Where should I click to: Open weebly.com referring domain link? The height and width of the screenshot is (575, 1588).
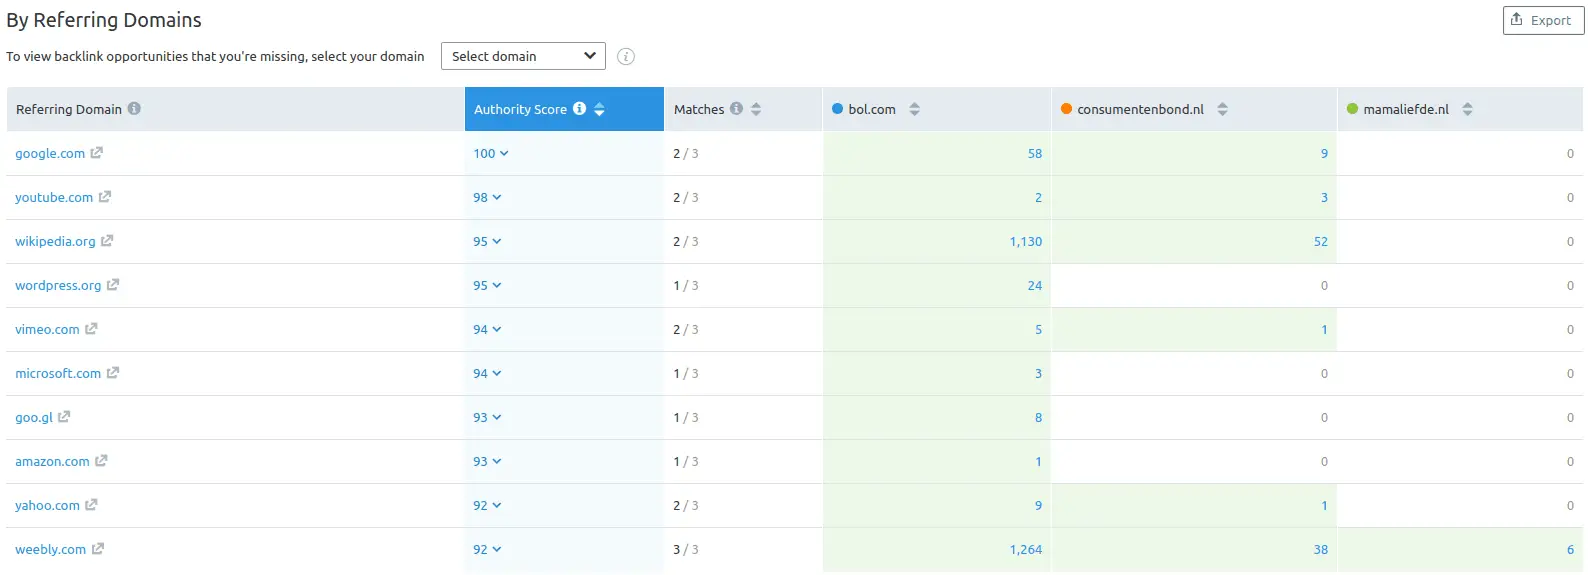coord(50,549)
